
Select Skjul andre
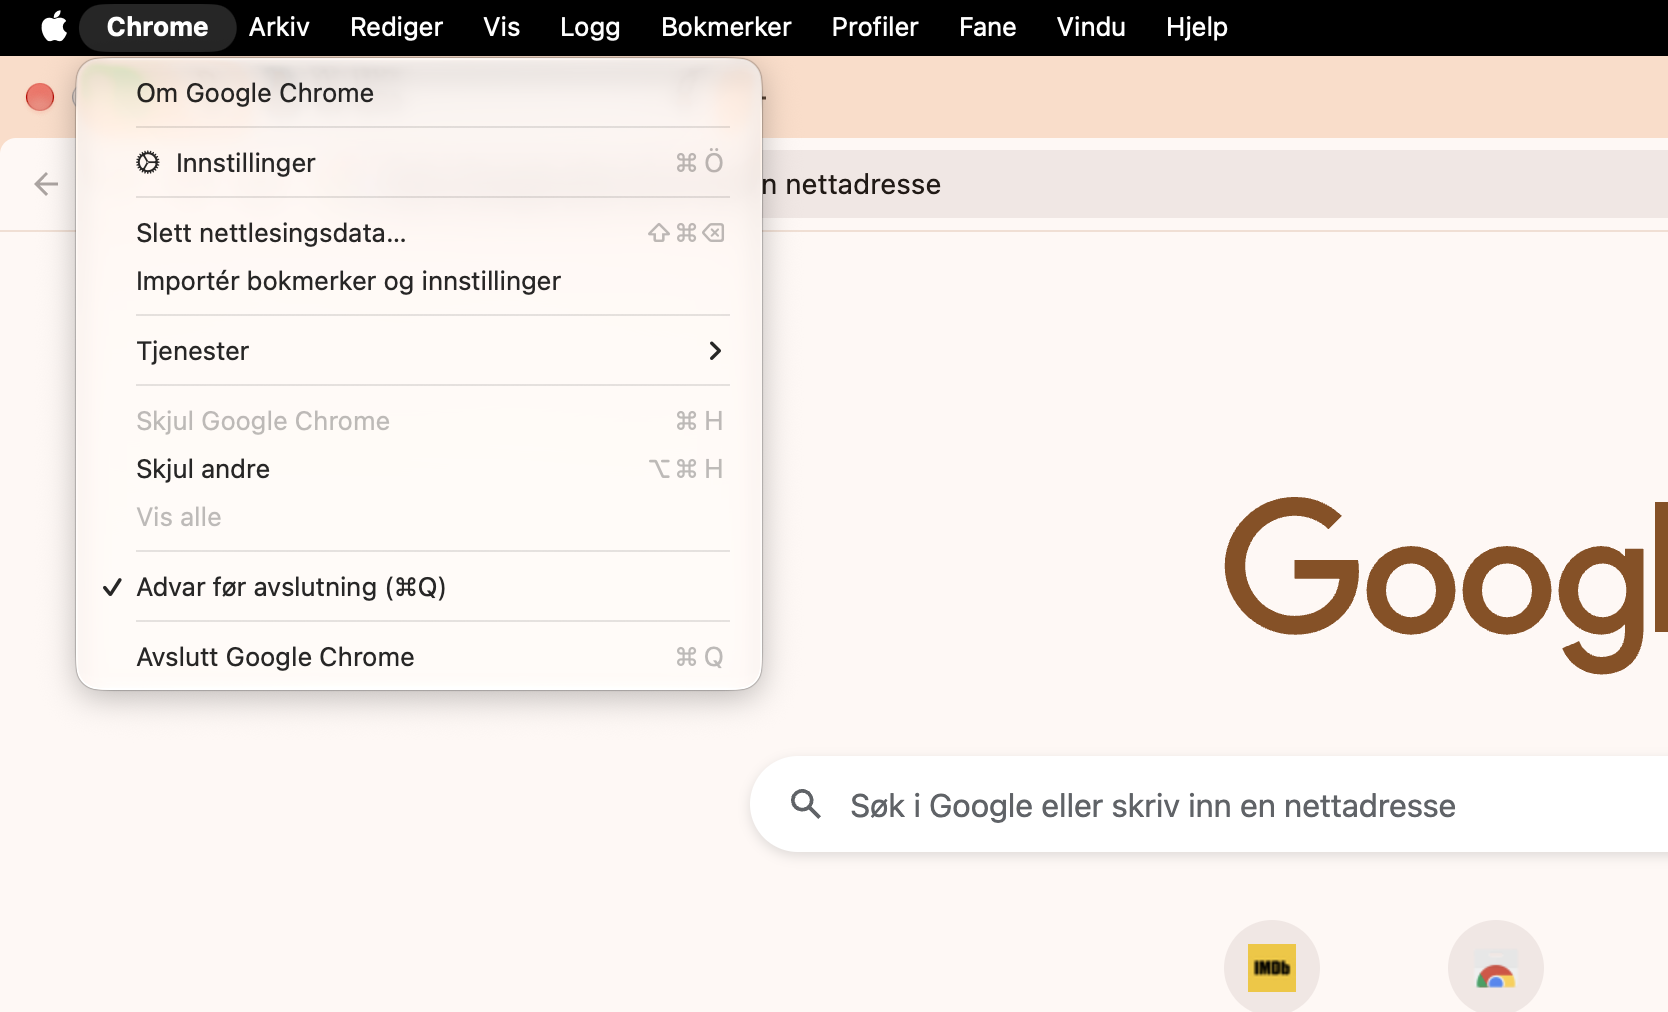tap(419, 469)
